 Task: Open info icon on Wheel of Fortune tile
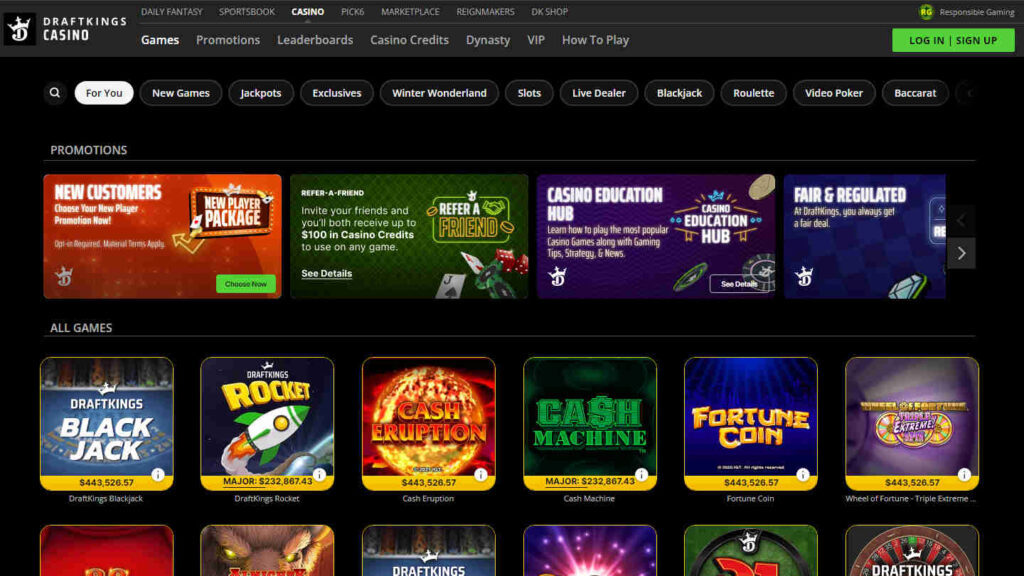pos(964,475)
